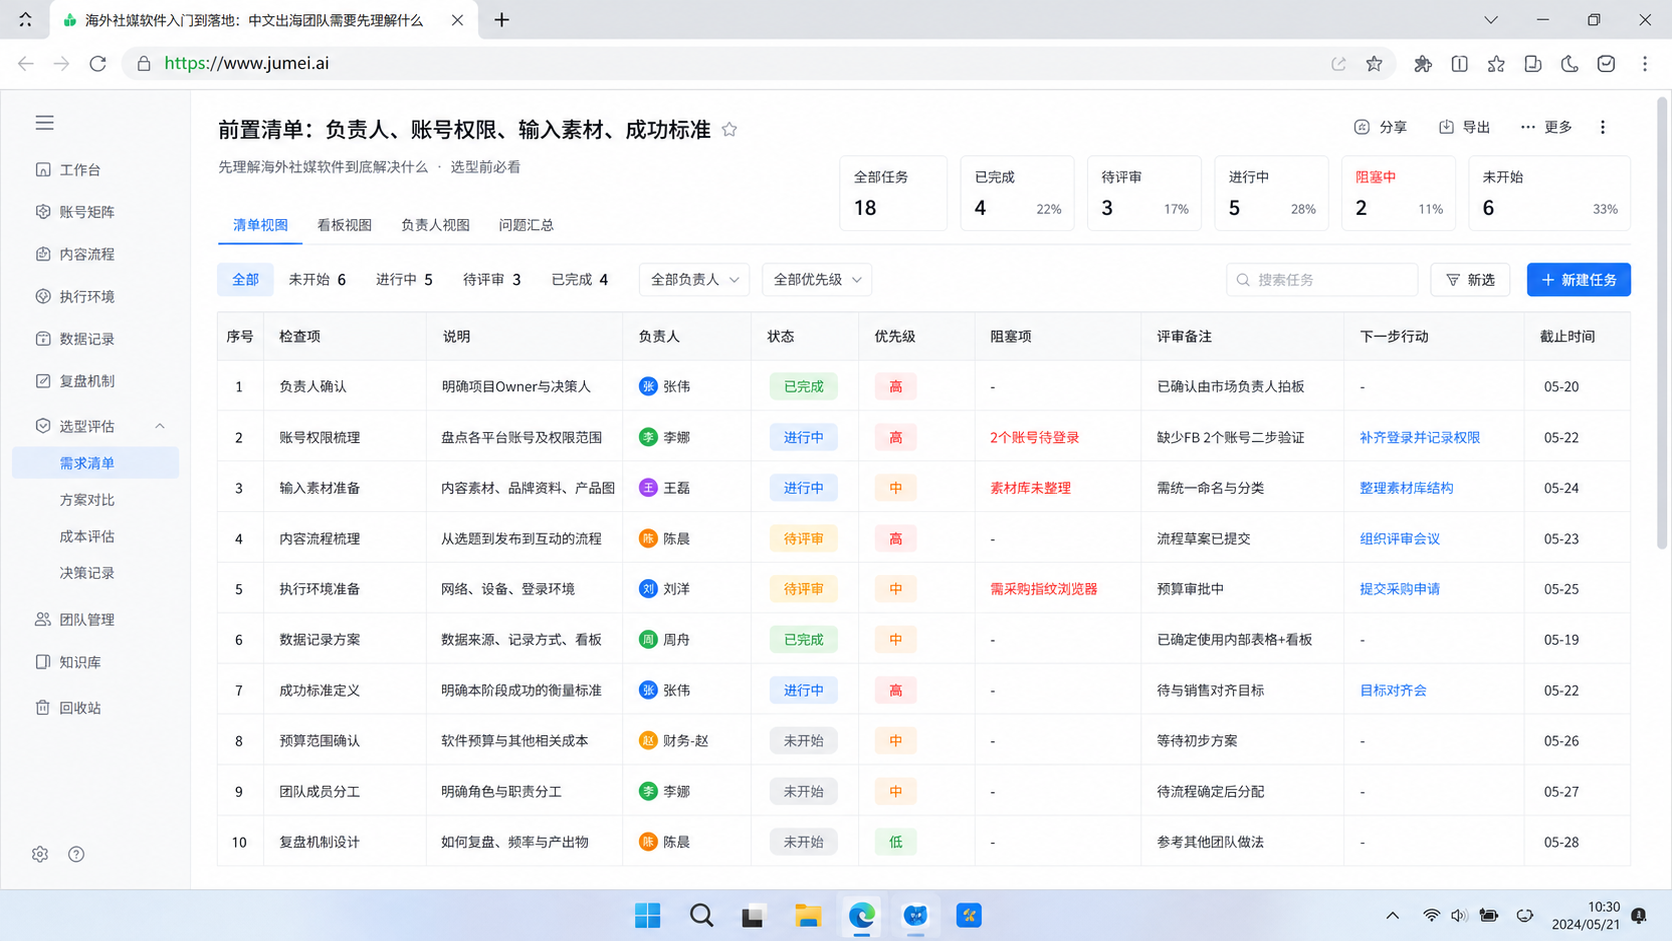Click the 复盘机制设计 table row name
1672x941 pixels.
[319, 842]
